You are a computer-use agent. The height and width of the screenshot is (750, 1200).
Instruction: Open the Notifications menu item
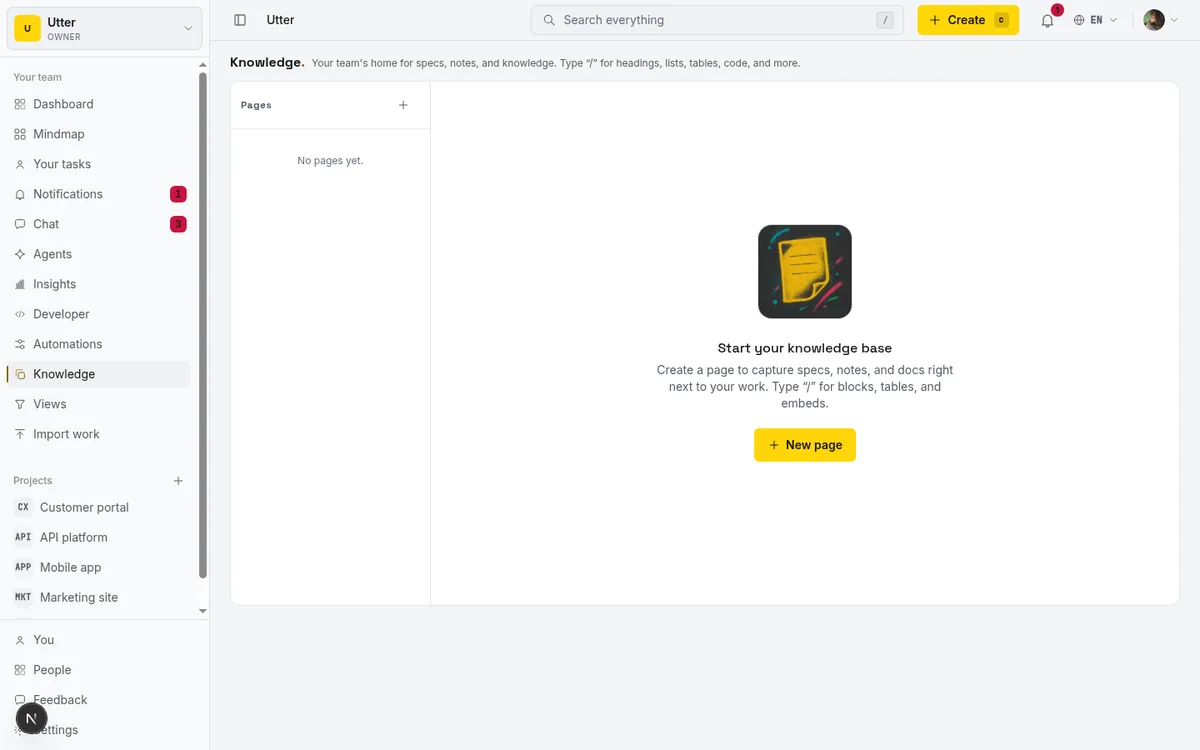[x=98, y=194]
